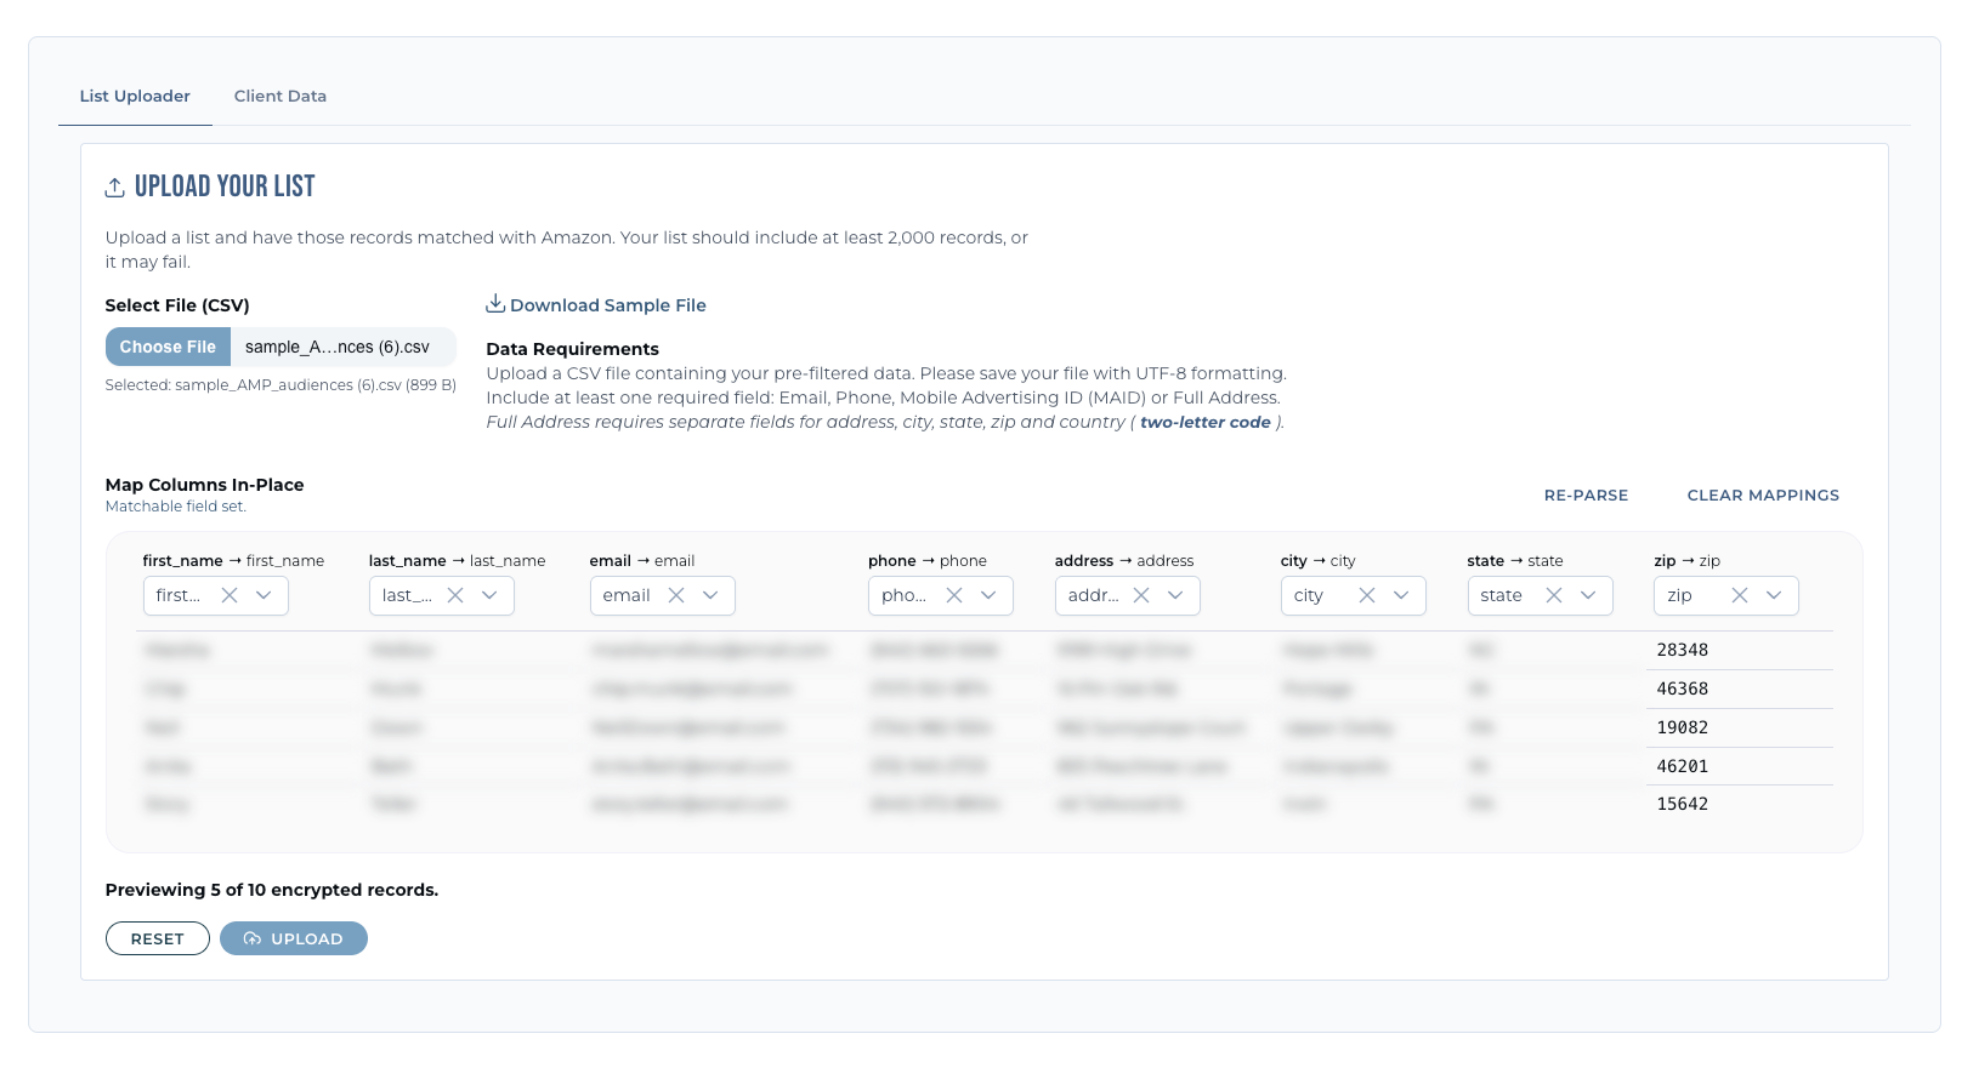Clear the zip mapping with its X
This screenshot has width=1970, height=1083.
pyautogui.click(x=1740, y=595)
